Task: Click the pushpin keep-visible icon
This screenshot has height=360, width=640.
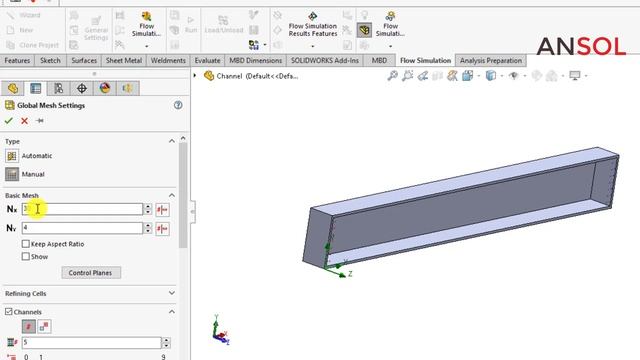Action: click(x=40, y=121)
